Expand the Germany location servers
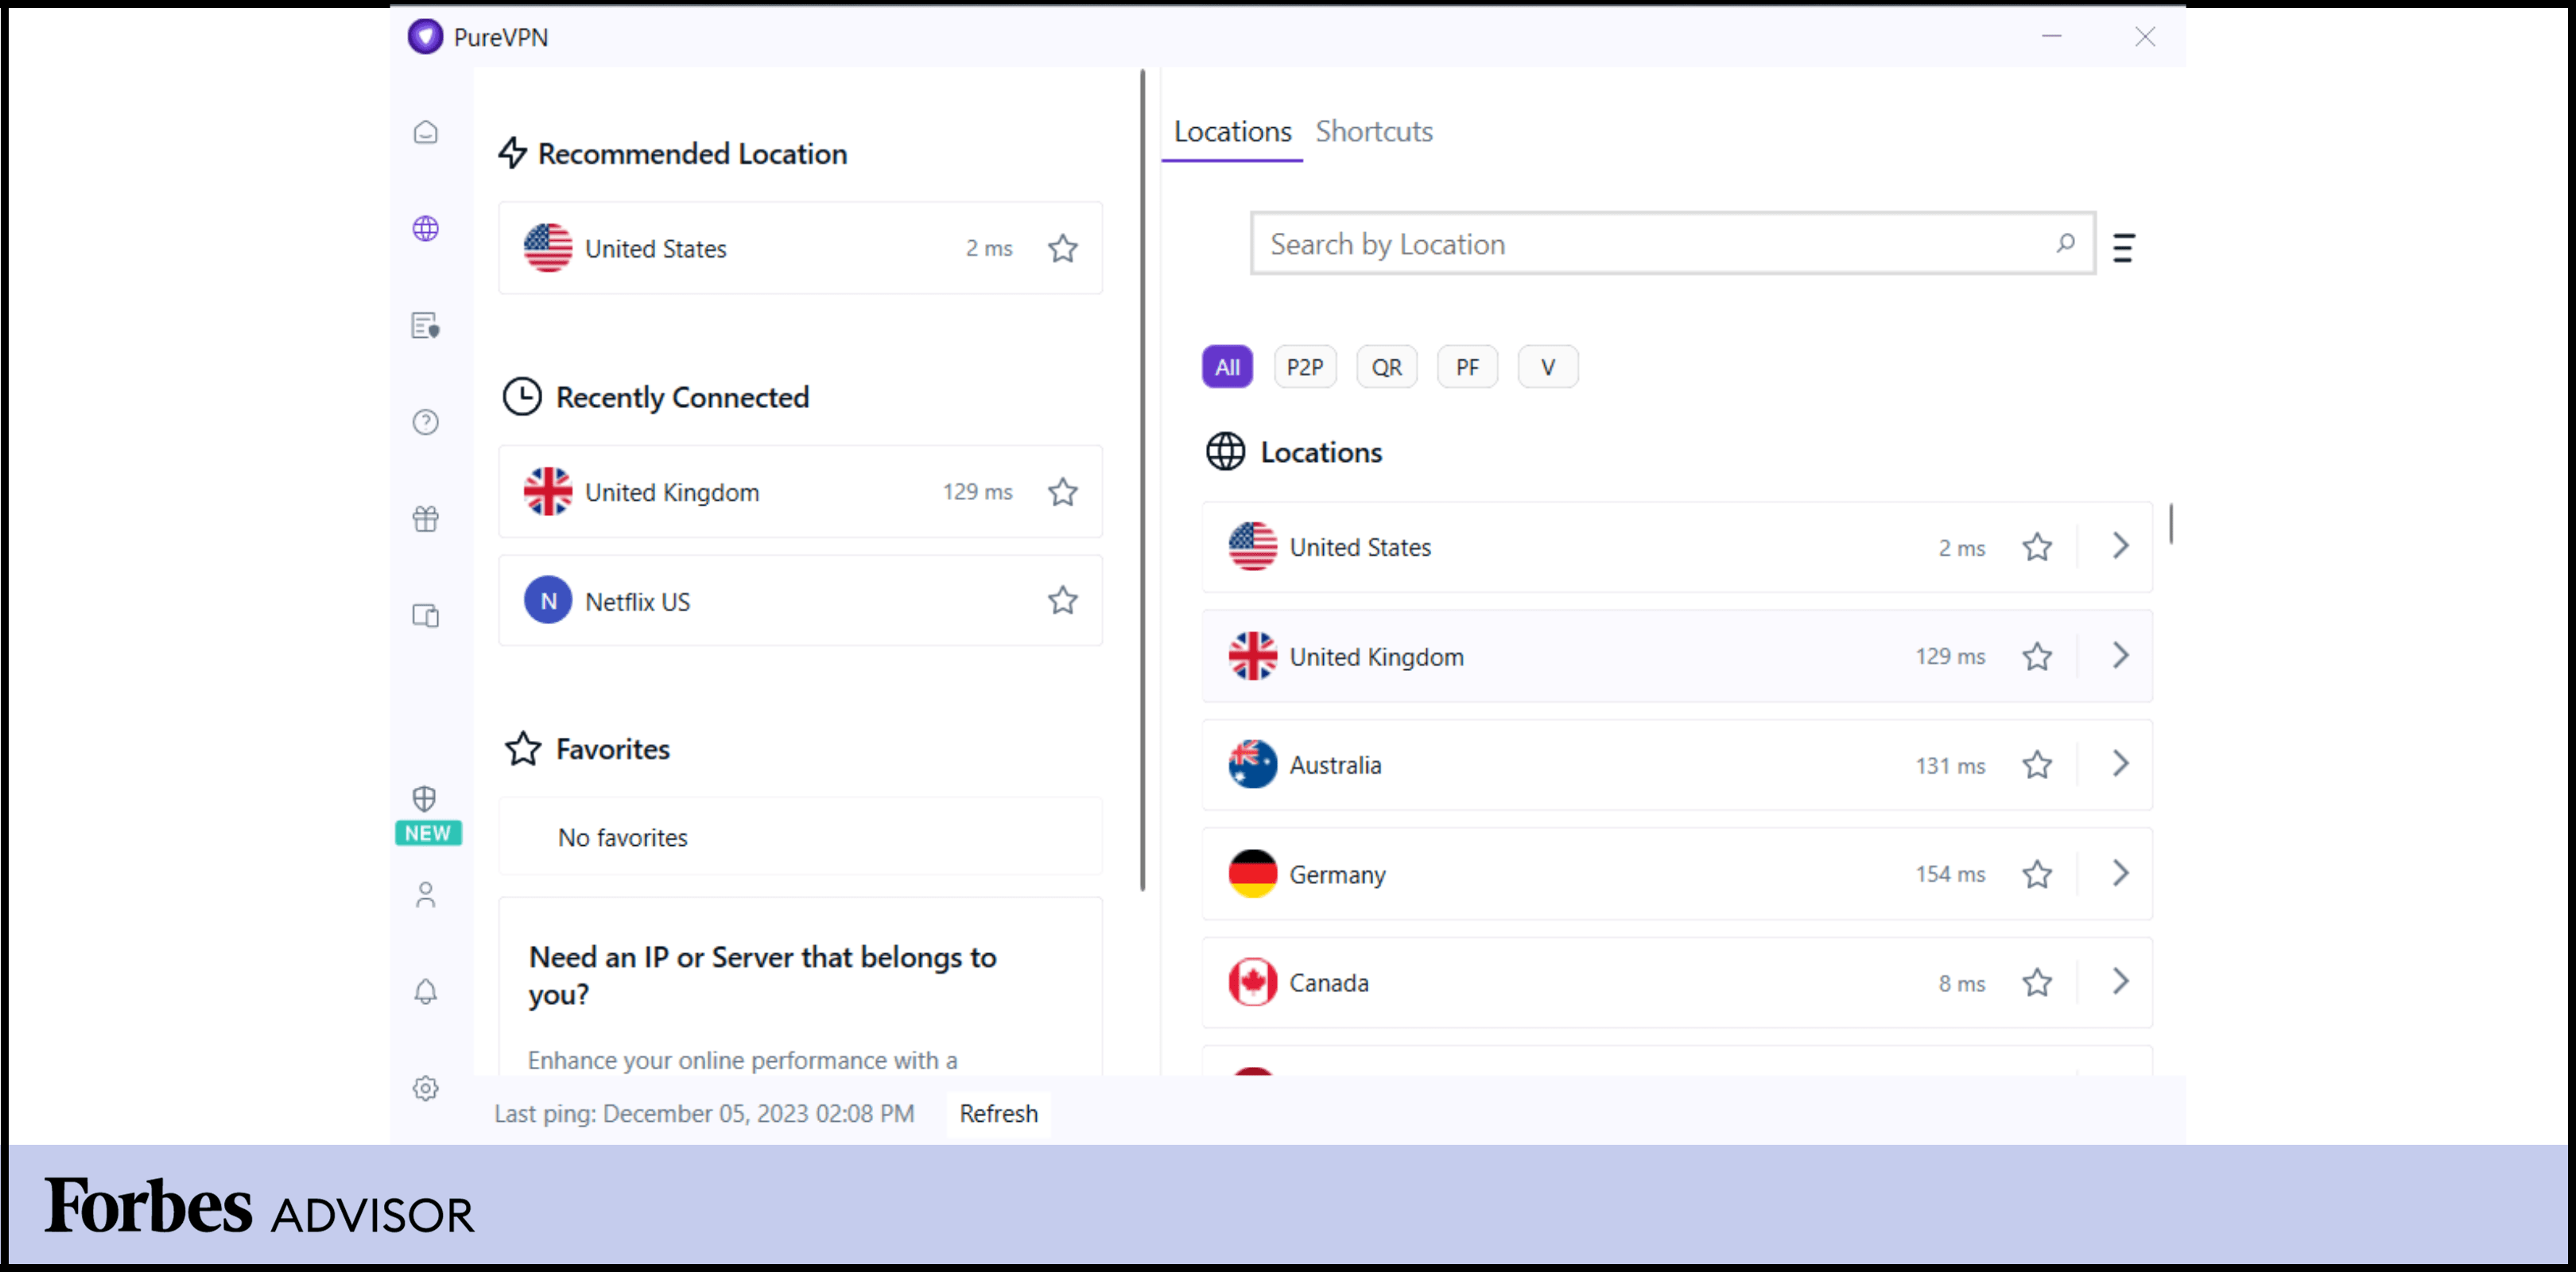 2120,874
